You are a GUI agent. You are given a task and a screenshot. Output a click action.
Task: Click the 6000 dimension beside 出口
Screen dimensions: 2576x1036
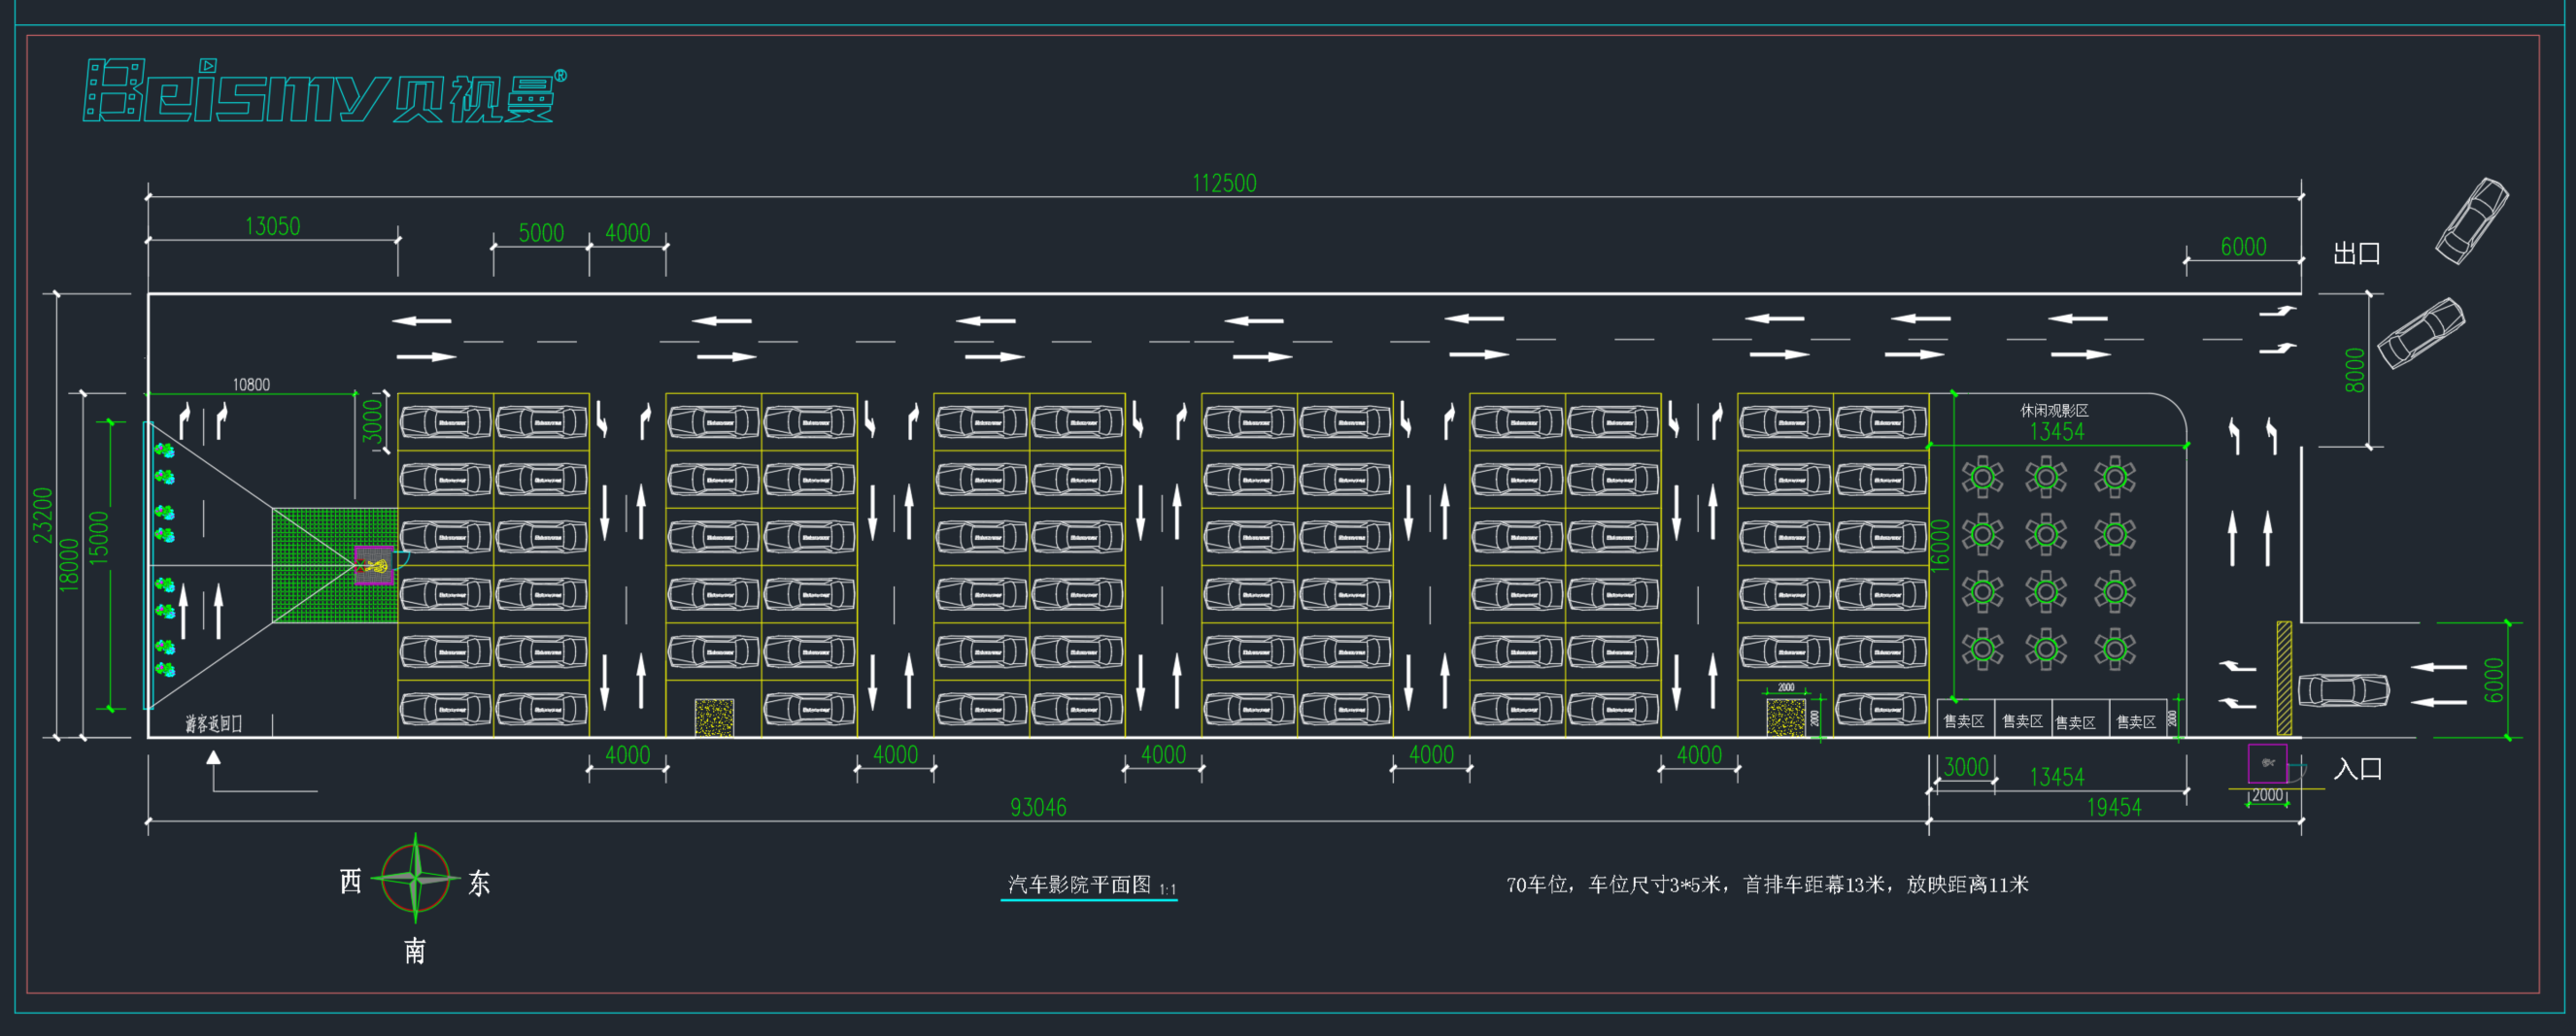coord(2243,247)
